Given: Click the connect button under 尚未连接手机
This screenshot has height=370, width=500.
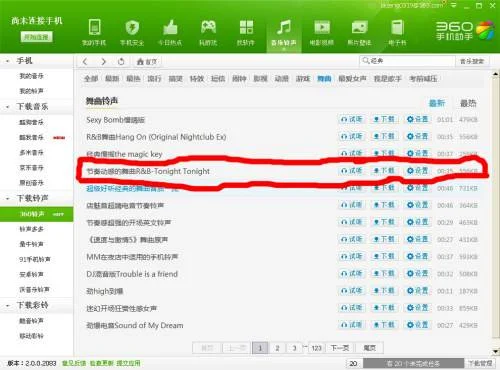Looking at the screenshot, I should tap(36, 37).
